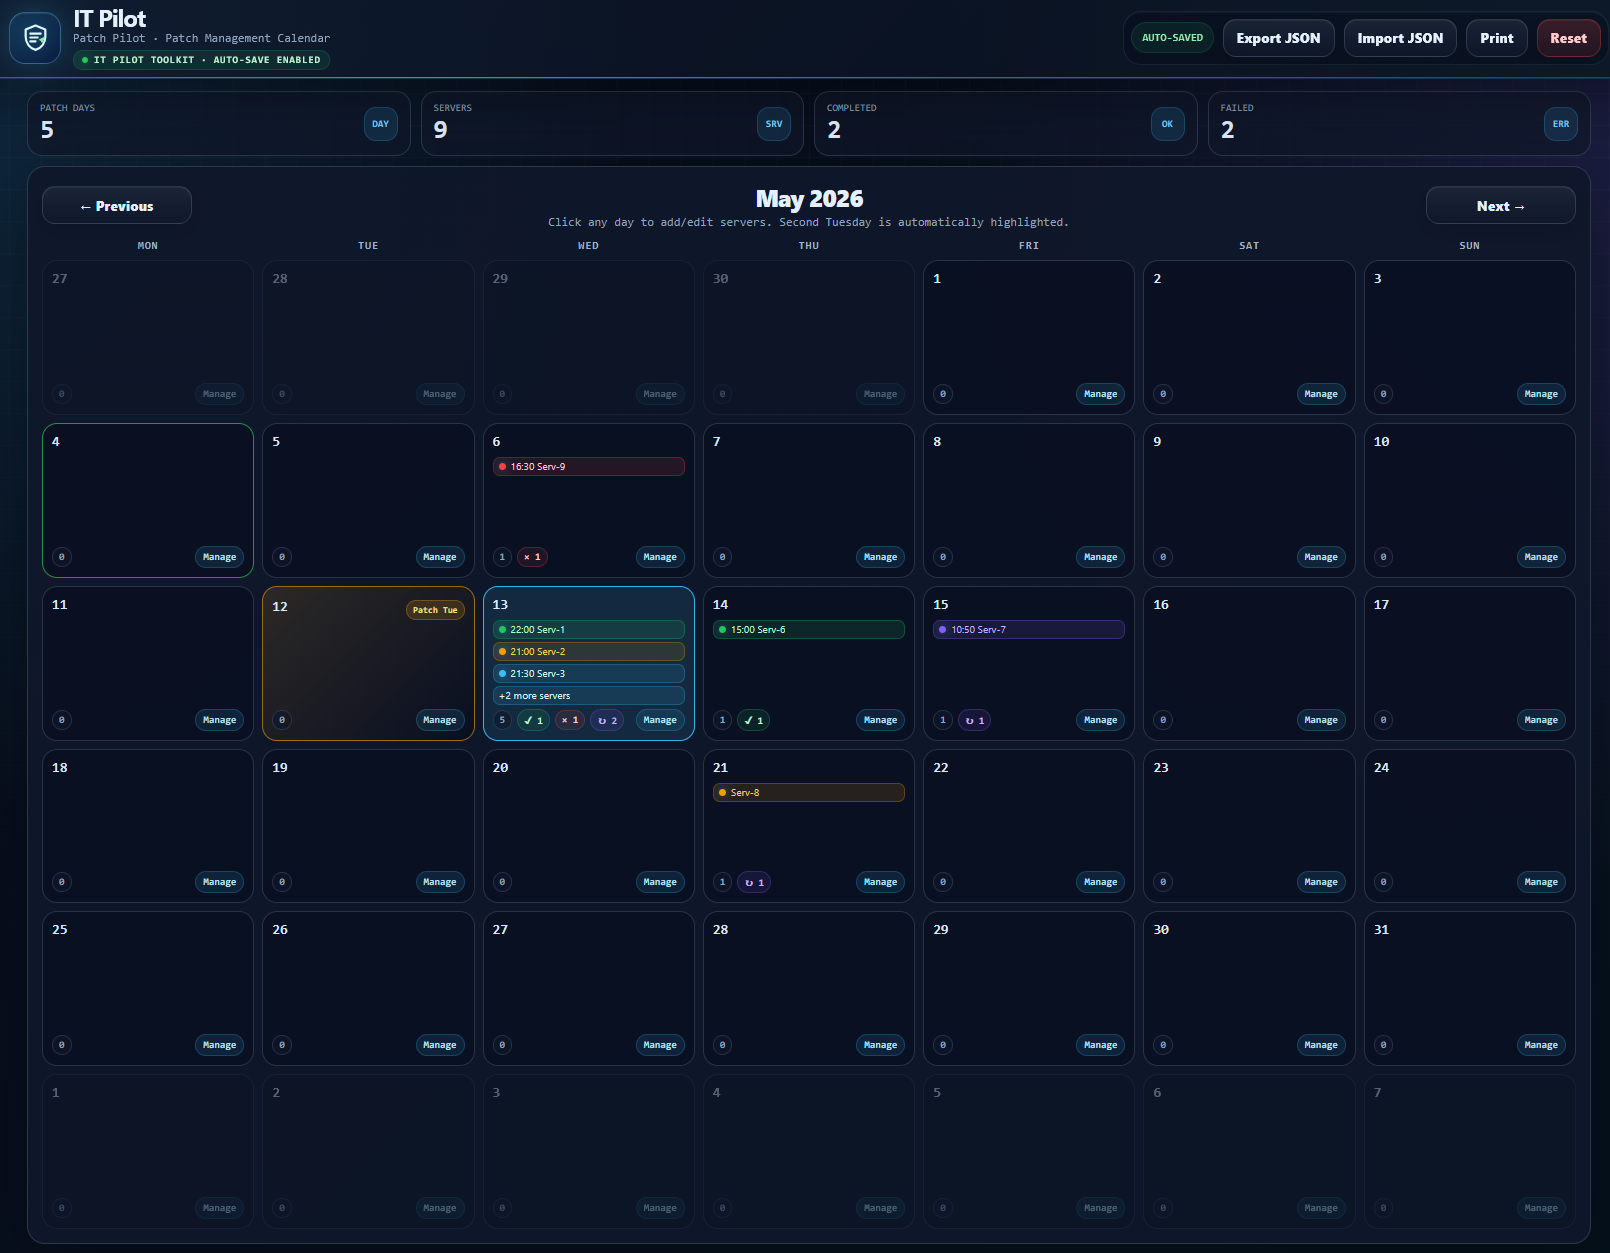
Task: Click the in-progress badge on May 21
Action: (754, 882)
